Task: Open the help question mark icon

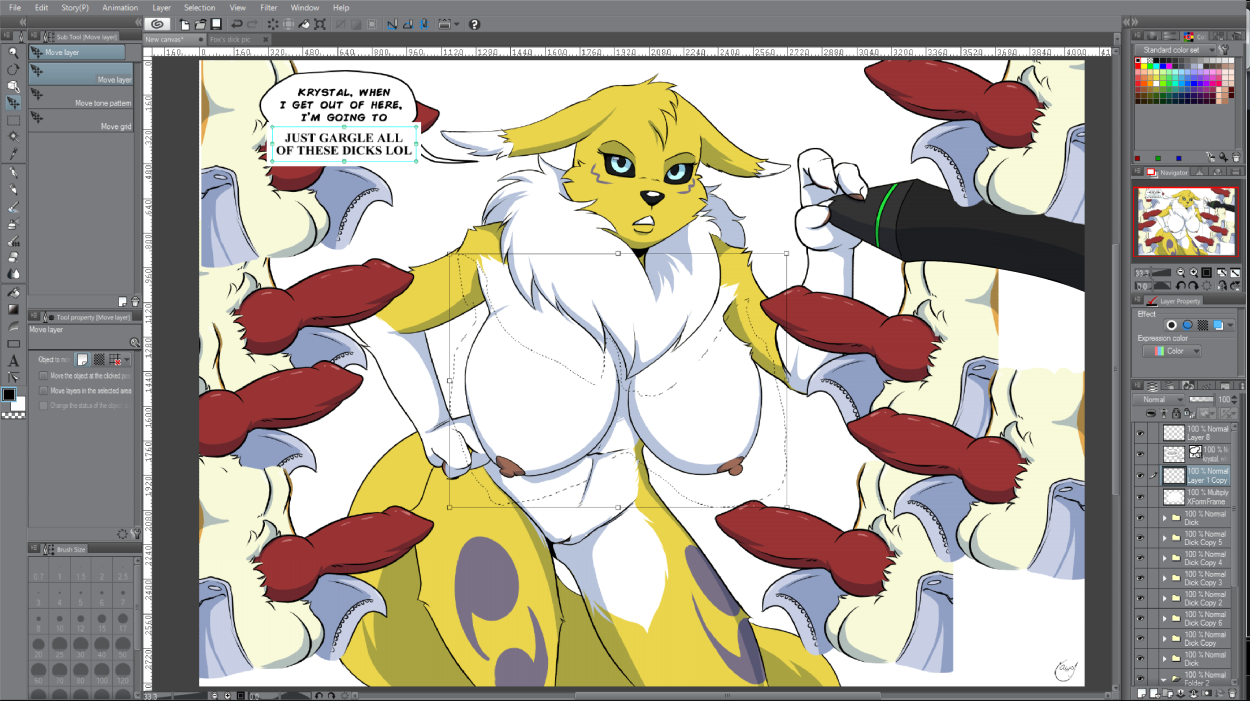Action: coord(474,23)
